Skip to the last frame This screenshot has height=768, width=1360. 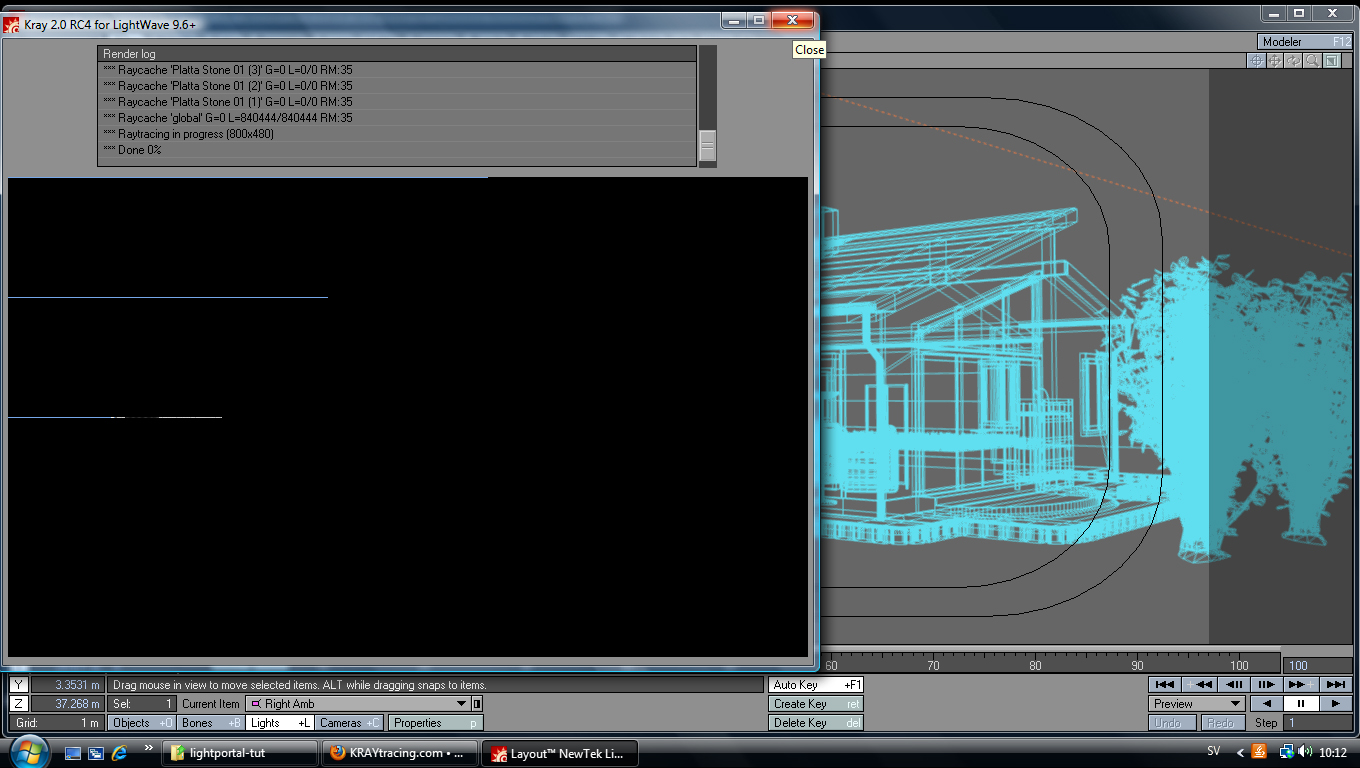(1335, 684)
